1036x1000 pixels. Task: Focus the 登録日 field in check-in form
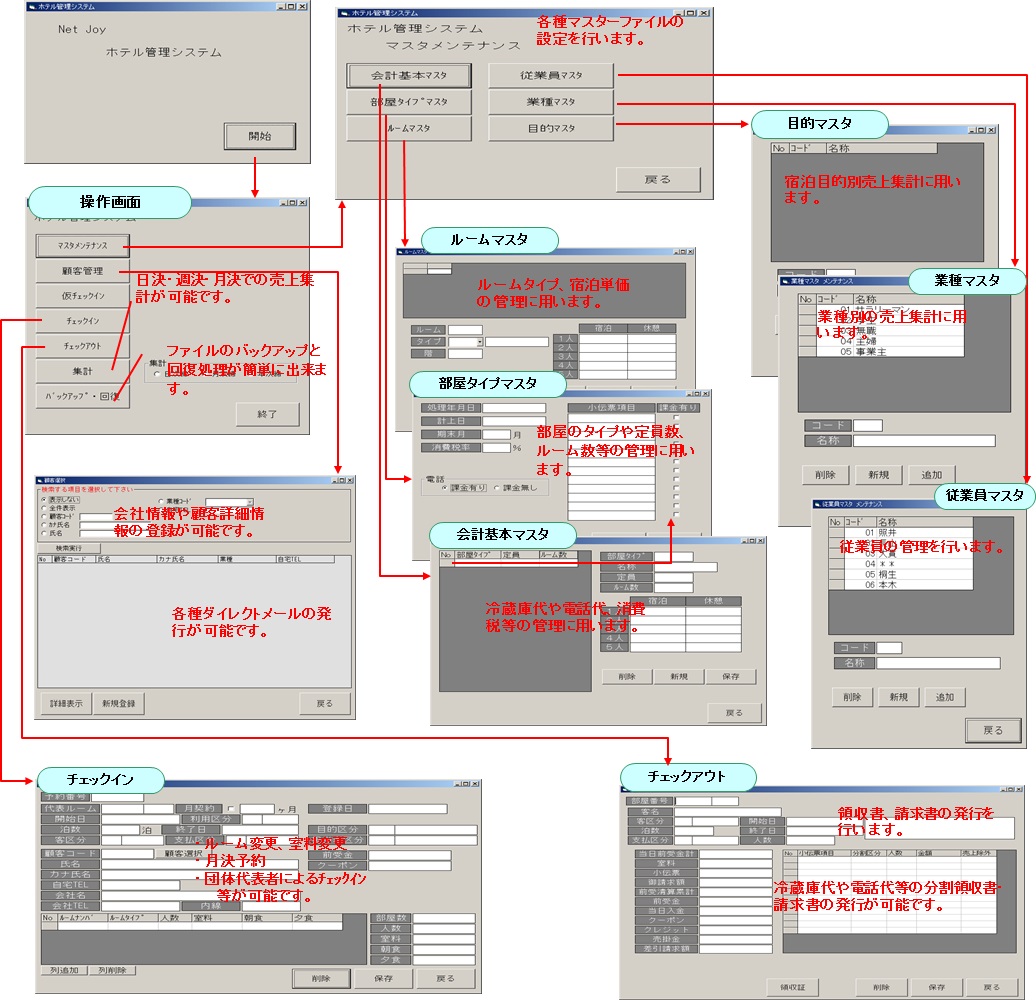pyautogui.click(x=408, y=808)
